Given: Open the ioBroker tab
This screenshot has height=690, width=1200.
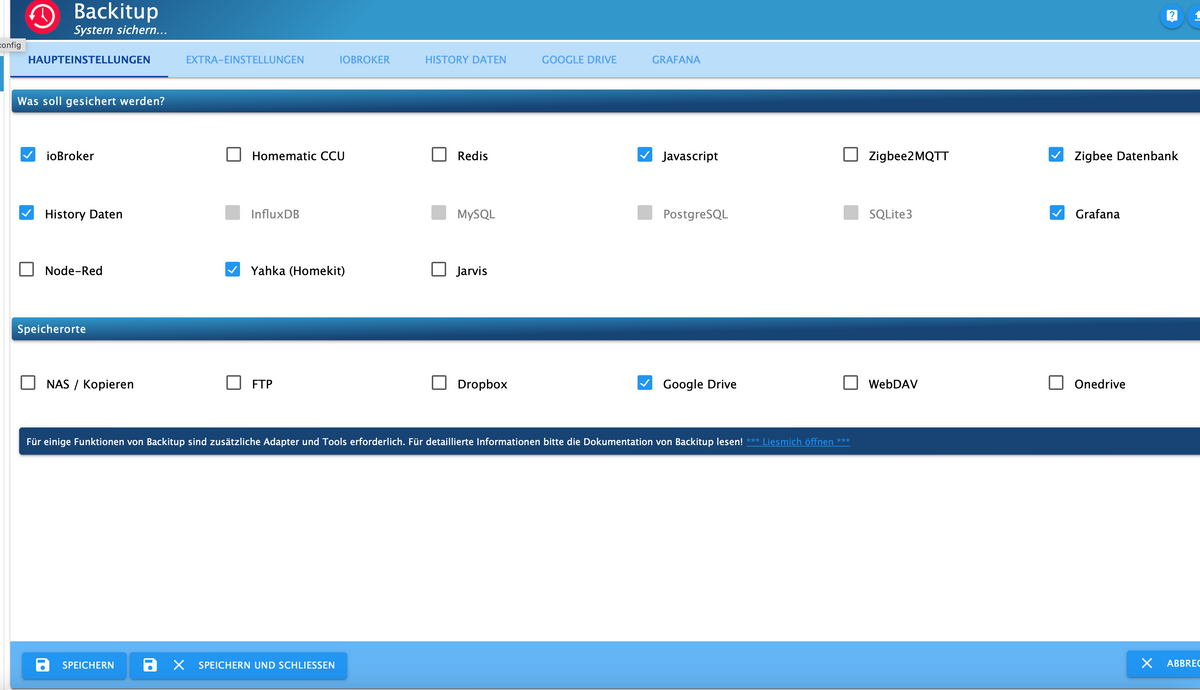Looking at the screenshot, I should point(365,60).
